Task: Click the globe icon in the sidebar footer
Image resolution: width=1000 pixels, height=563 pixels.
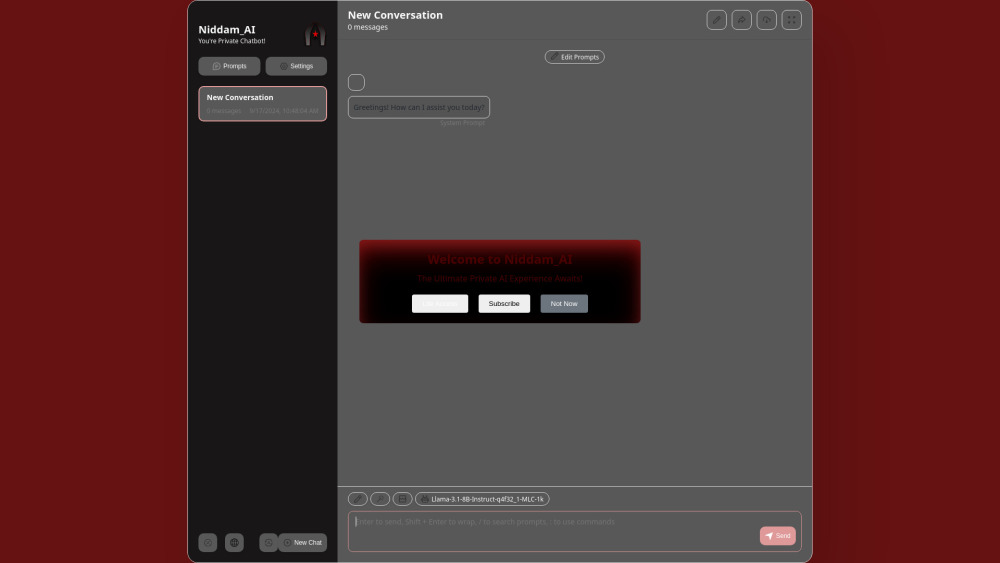Action: pyautogui.click(x=234, y=542)
